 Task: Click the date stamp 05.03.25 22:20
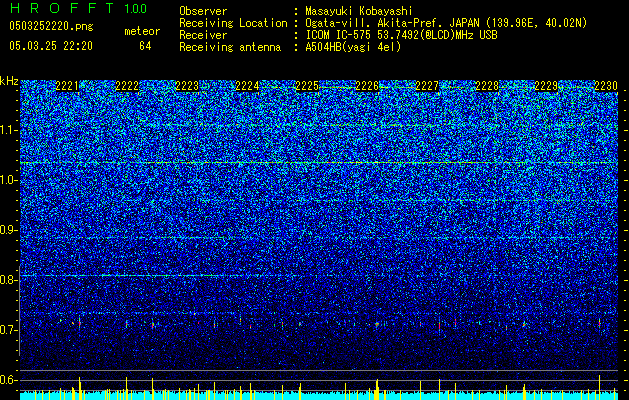(x=51, y=46)
